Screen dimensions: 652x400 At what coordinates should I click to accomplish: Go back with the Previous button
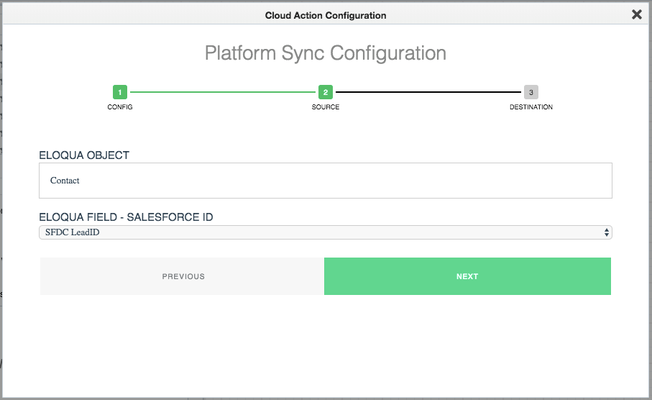pos(182,277)
